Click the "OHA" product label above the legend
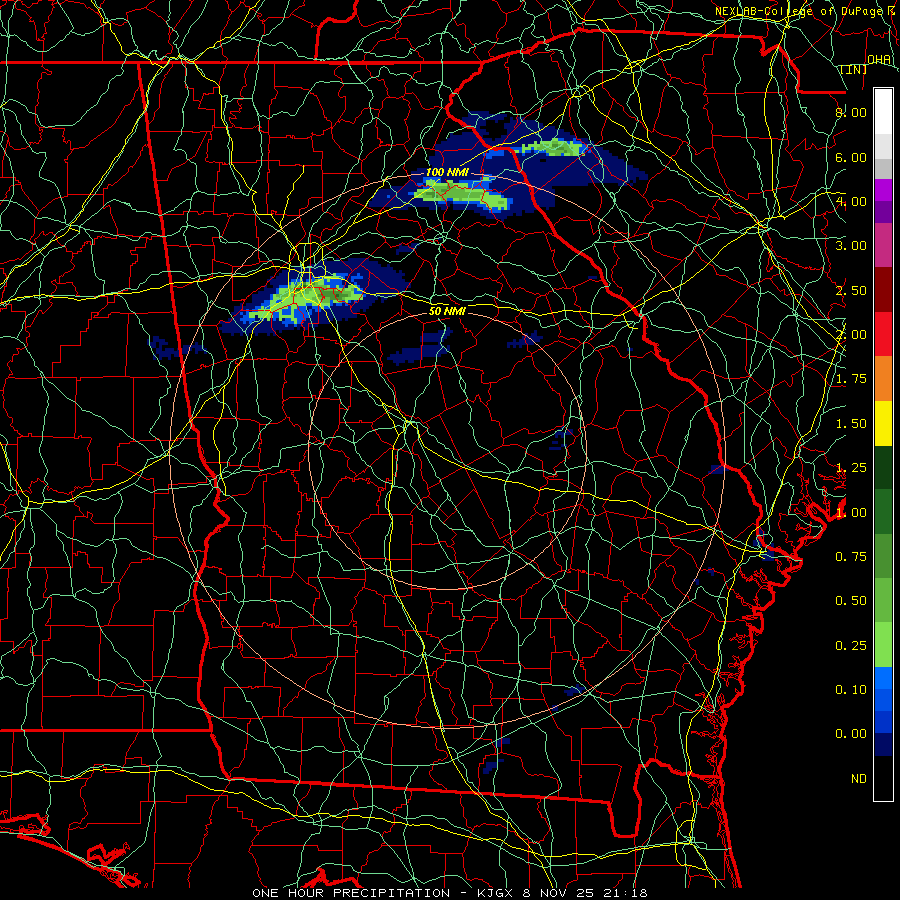The width and height of the screenshot is (900, 900). [879, 60]
